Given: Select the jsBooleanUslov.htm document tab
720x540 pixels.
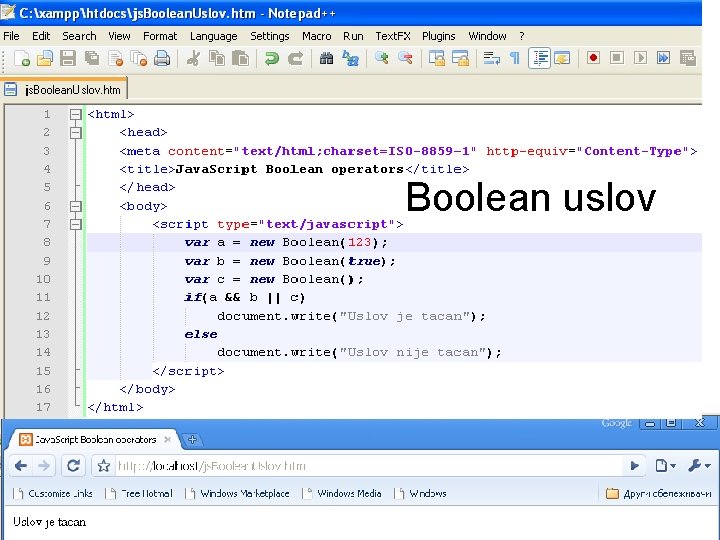Looking at the screenshot, I should 64,89.
